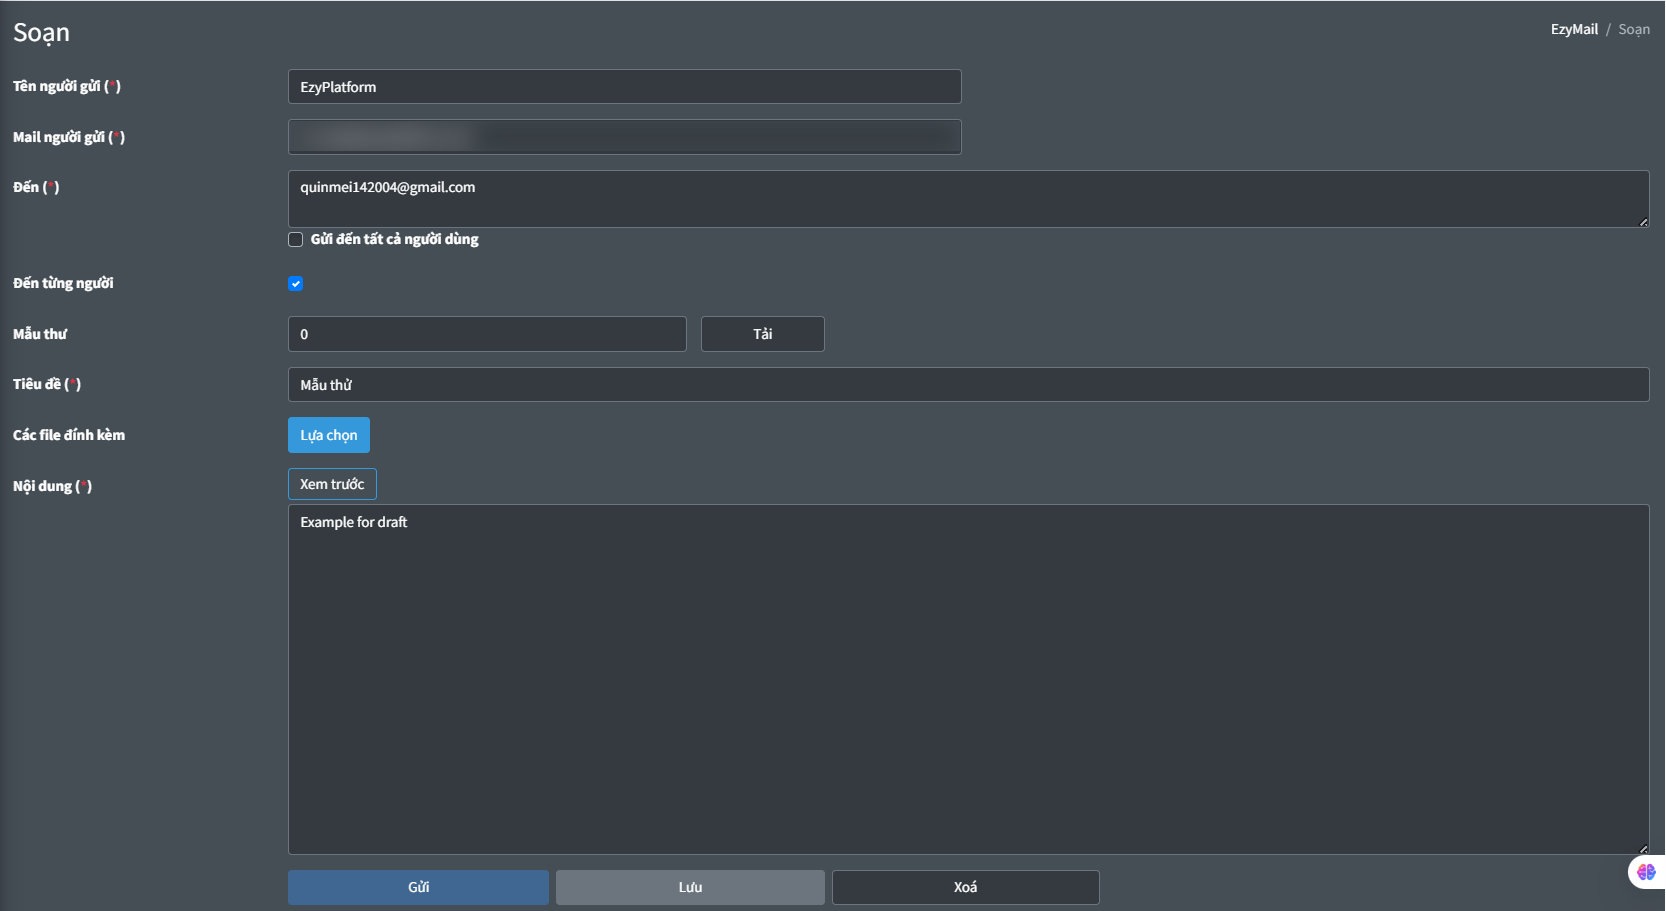1666x911 pixels.
Task: Click 'Lựa chọn' to pick attachment files
Action: pos(328,435)
